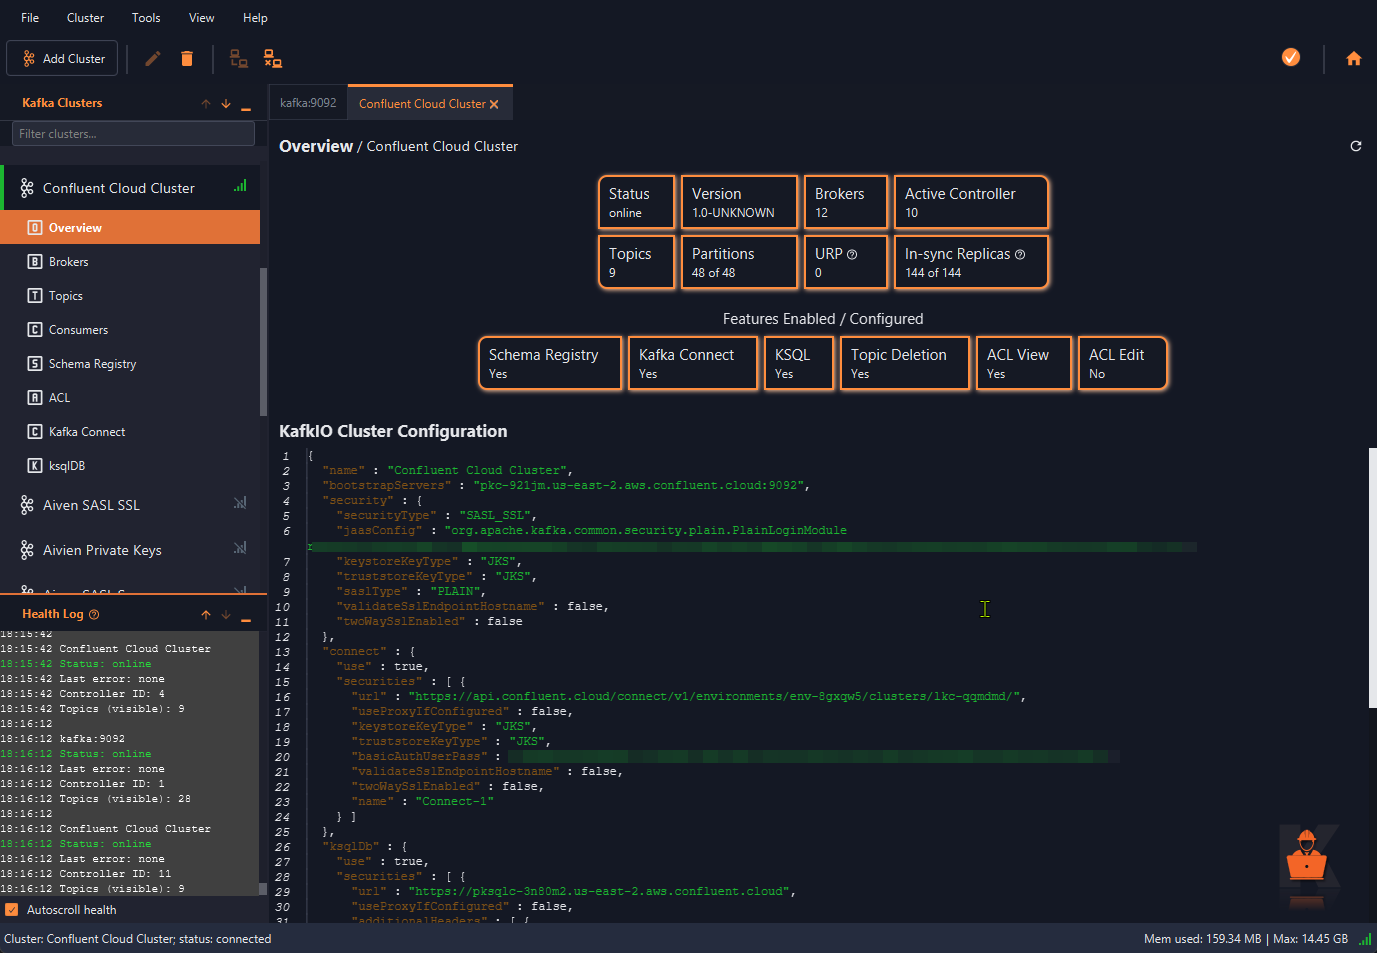
Task: Click Confluent Cloud Cluster signal strength icon
Action: click(x=240, y=186)
